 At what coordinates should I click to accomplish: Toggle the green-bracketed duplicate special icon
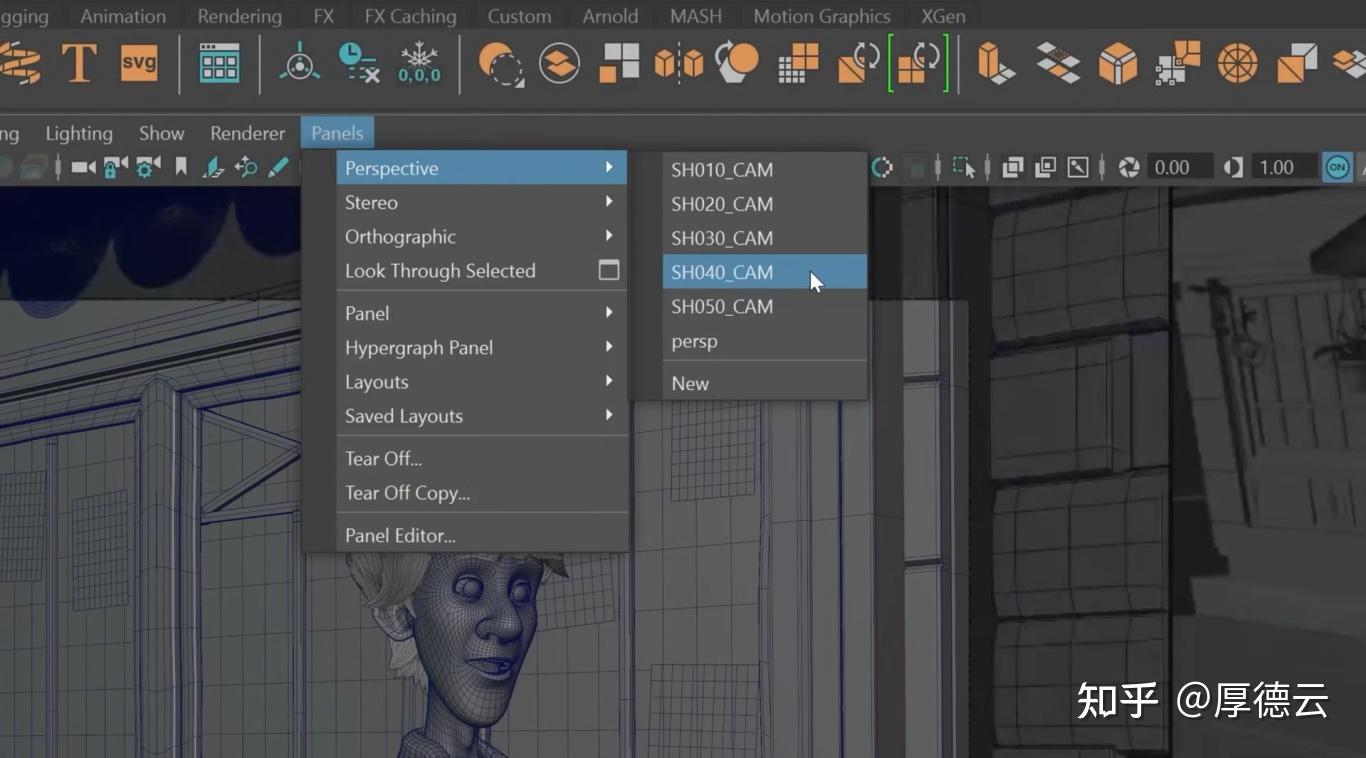coord(918,63)
